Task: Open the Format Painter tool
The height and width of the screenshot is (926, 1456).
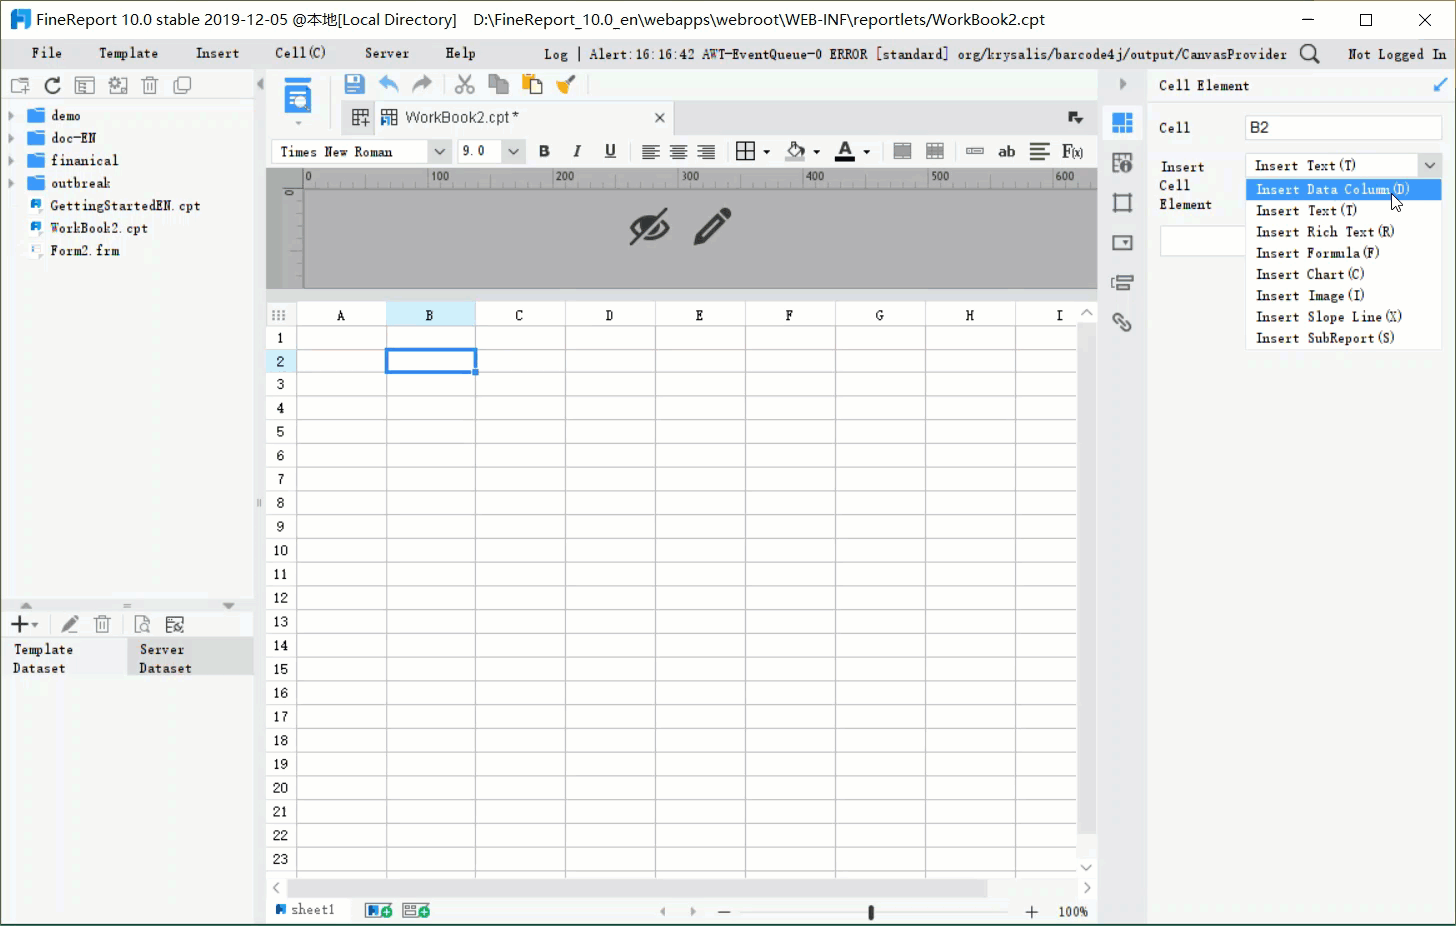Action: [x=566, y=84]
